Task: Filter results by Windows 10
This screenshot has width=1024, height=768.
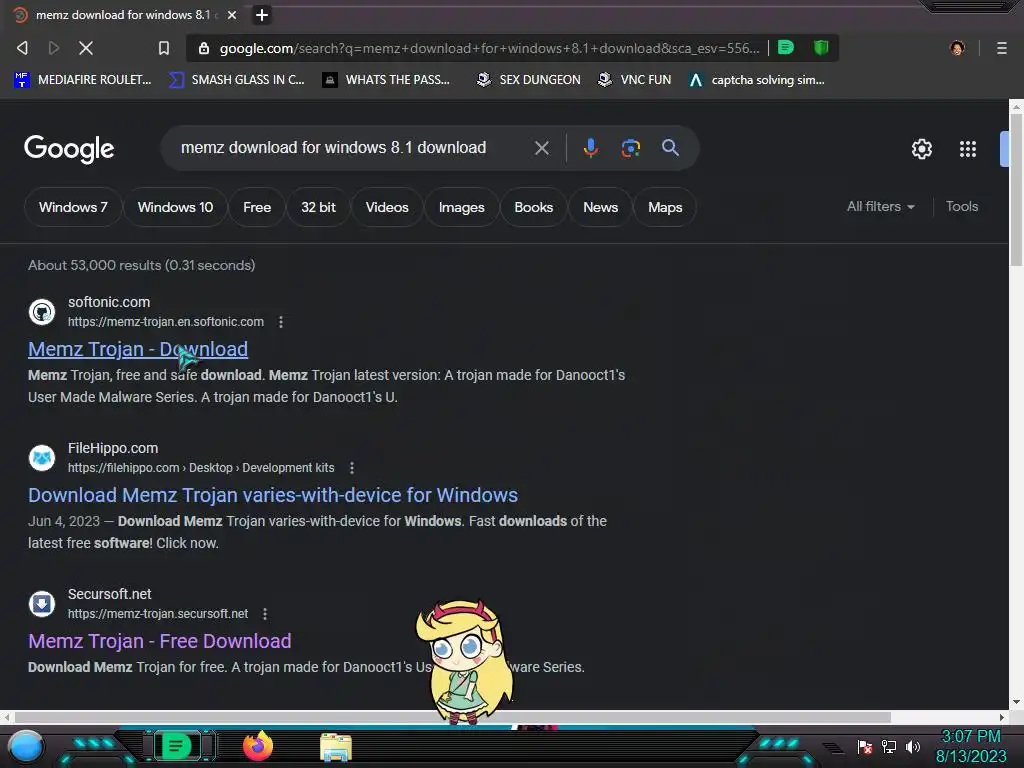Action: click(x=175, y=207)
